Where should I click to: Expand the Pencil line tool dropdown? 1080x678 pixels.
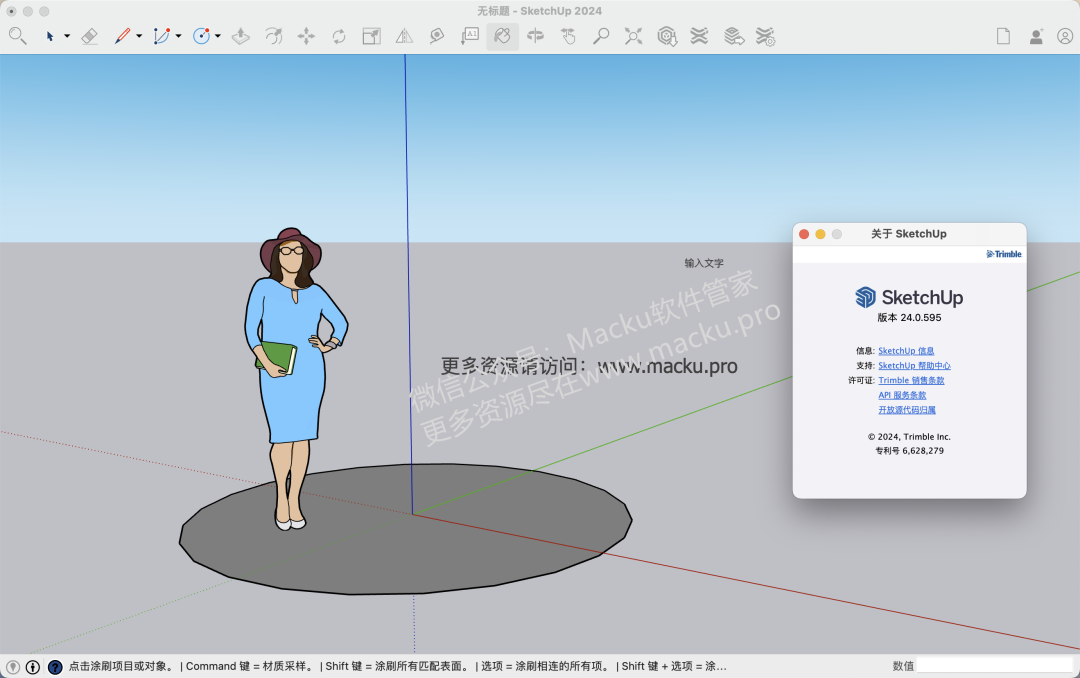pyautogui.click(x=139, y=36)
